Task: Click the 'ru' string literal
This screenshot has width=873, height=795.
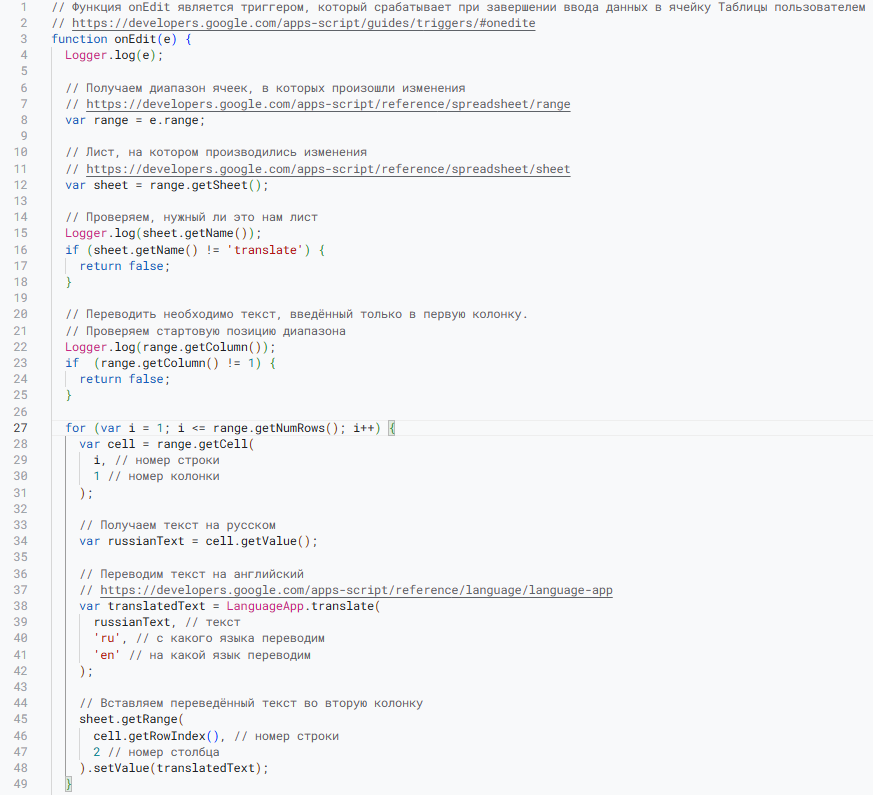Action: pos(107,639)
